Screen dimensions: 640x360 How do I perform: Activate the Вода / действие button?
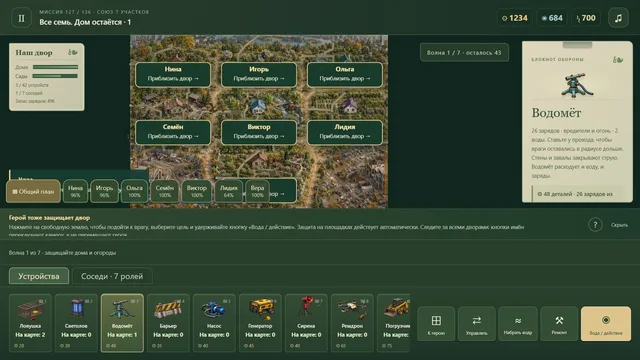[x=606, y=324]
